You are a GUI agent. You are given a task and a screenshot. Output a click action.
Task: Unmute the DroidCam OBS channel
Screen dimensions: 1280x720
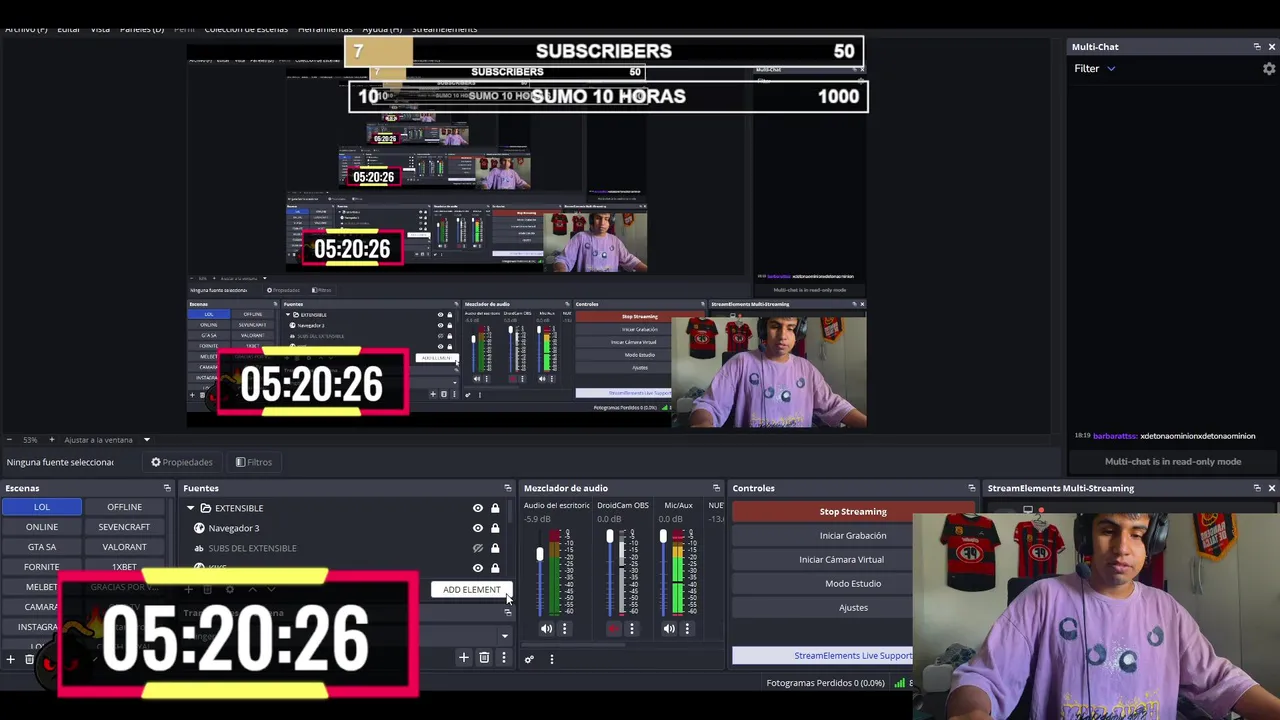coord(613,629)
